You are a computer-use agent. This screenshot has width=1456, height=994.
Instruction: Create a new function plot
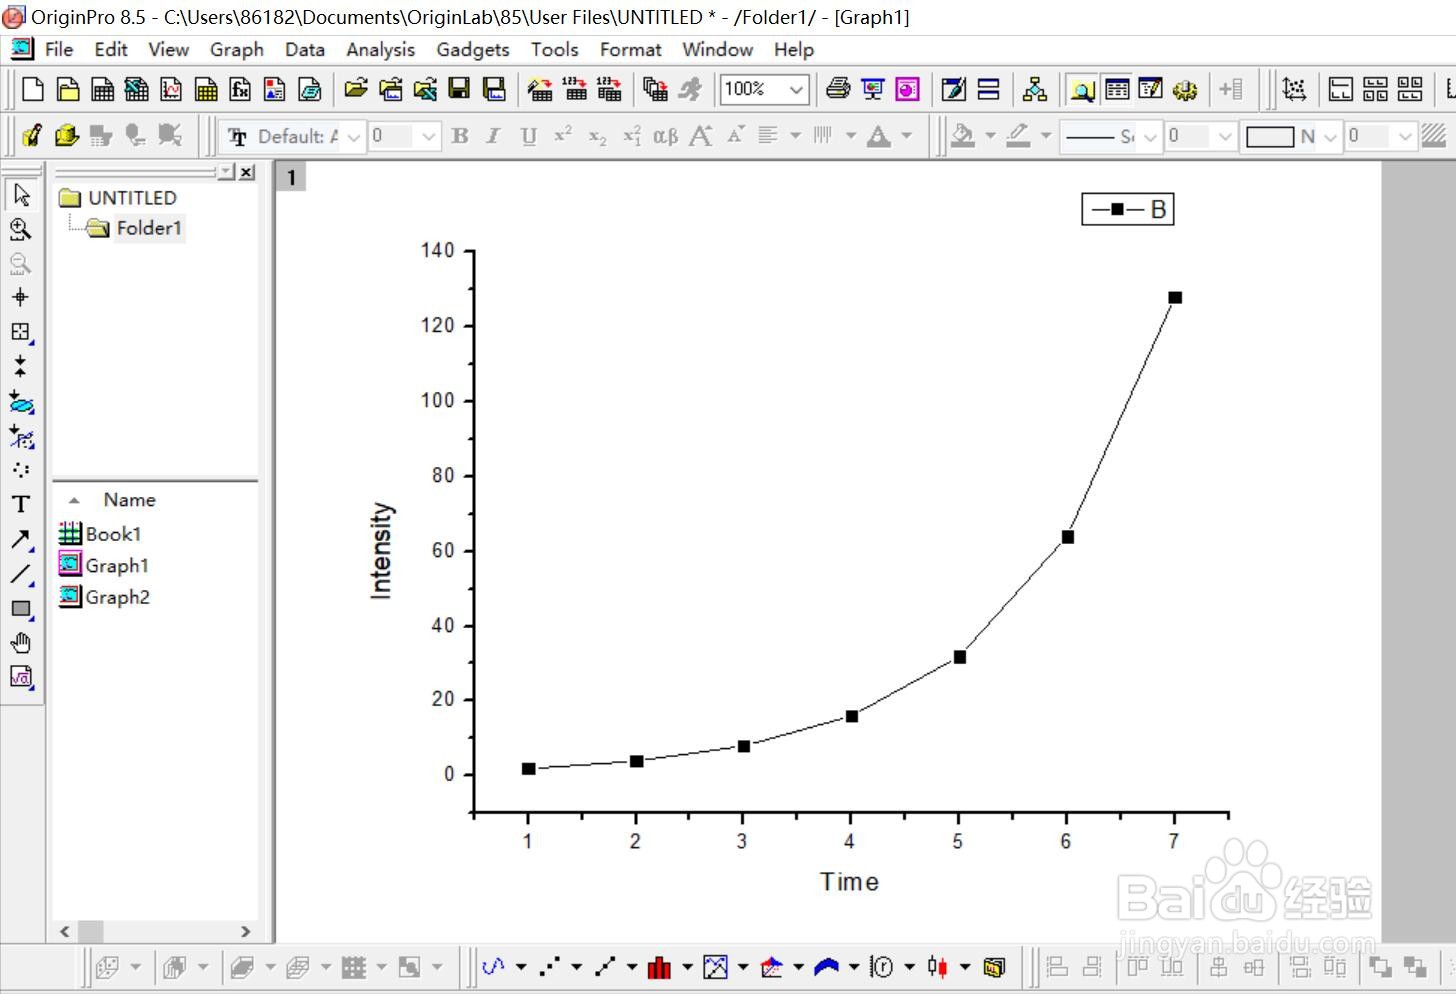(240, 90)
